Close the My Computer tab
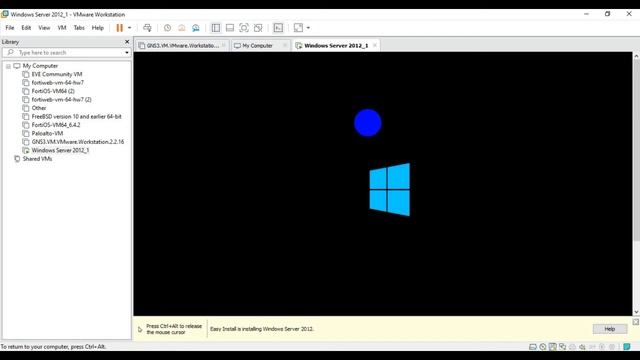Image resolution: width=640 pixels, height=360 pixels. pos(285,45)
